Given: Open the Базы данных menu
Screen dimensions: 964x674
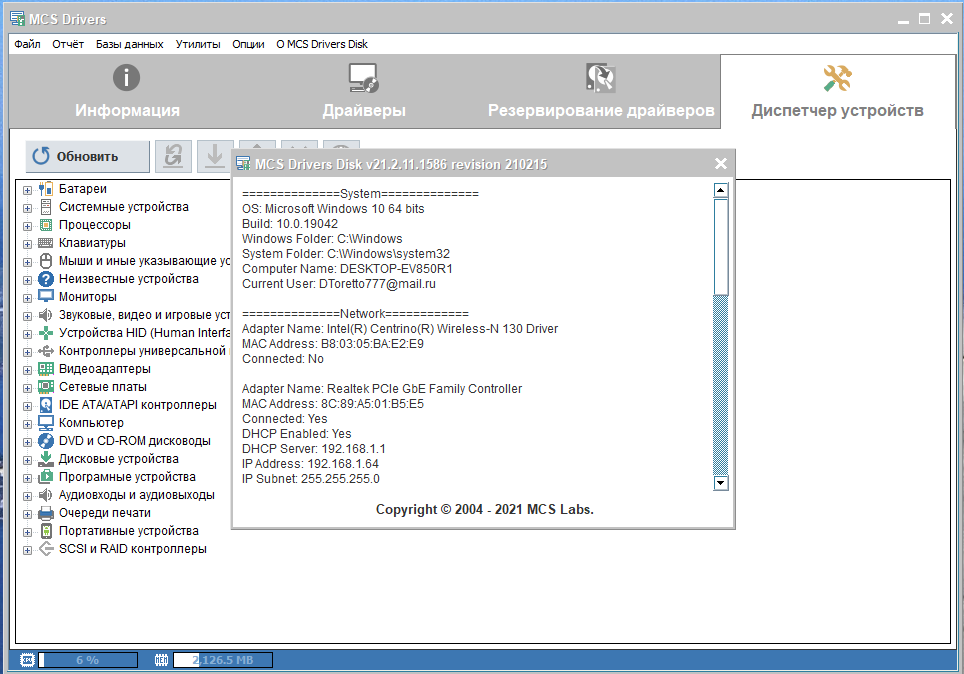Looking at the screenshot, I should click(129, 44).
